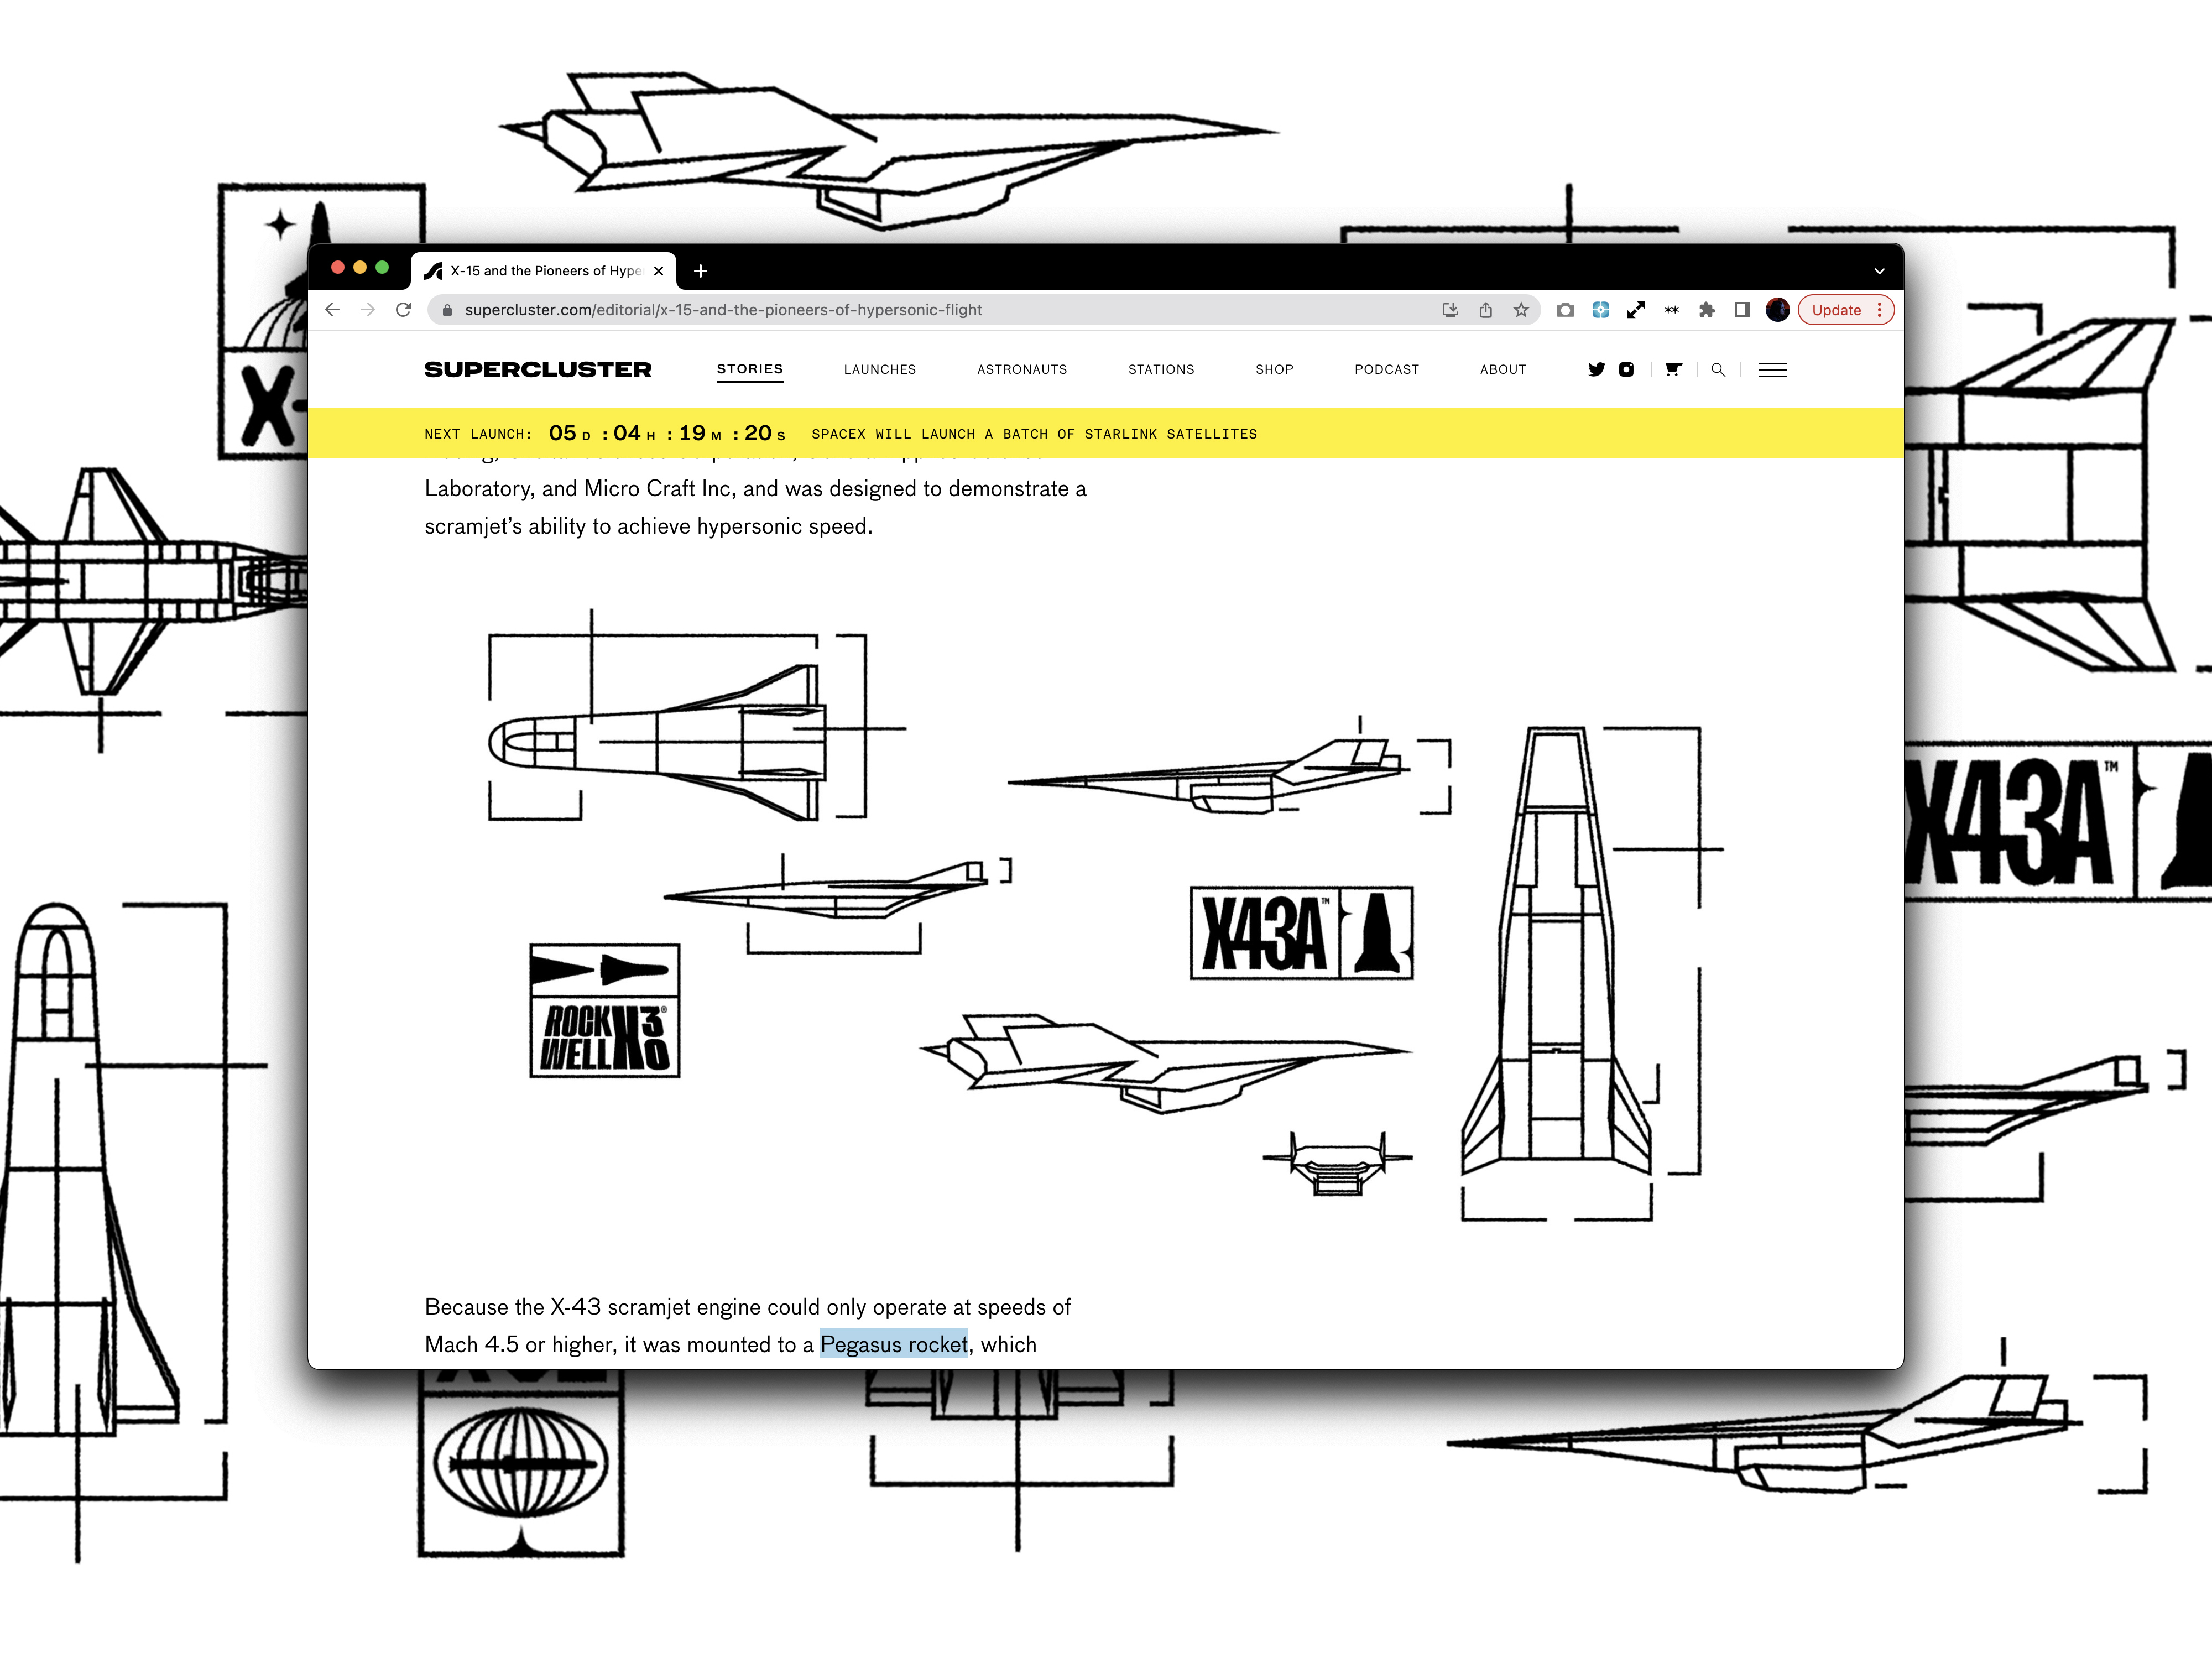The width and height of the screenshot is (2212, 1653).
Task: Reload the Supercluster page
Action: (x=403, y=310)
